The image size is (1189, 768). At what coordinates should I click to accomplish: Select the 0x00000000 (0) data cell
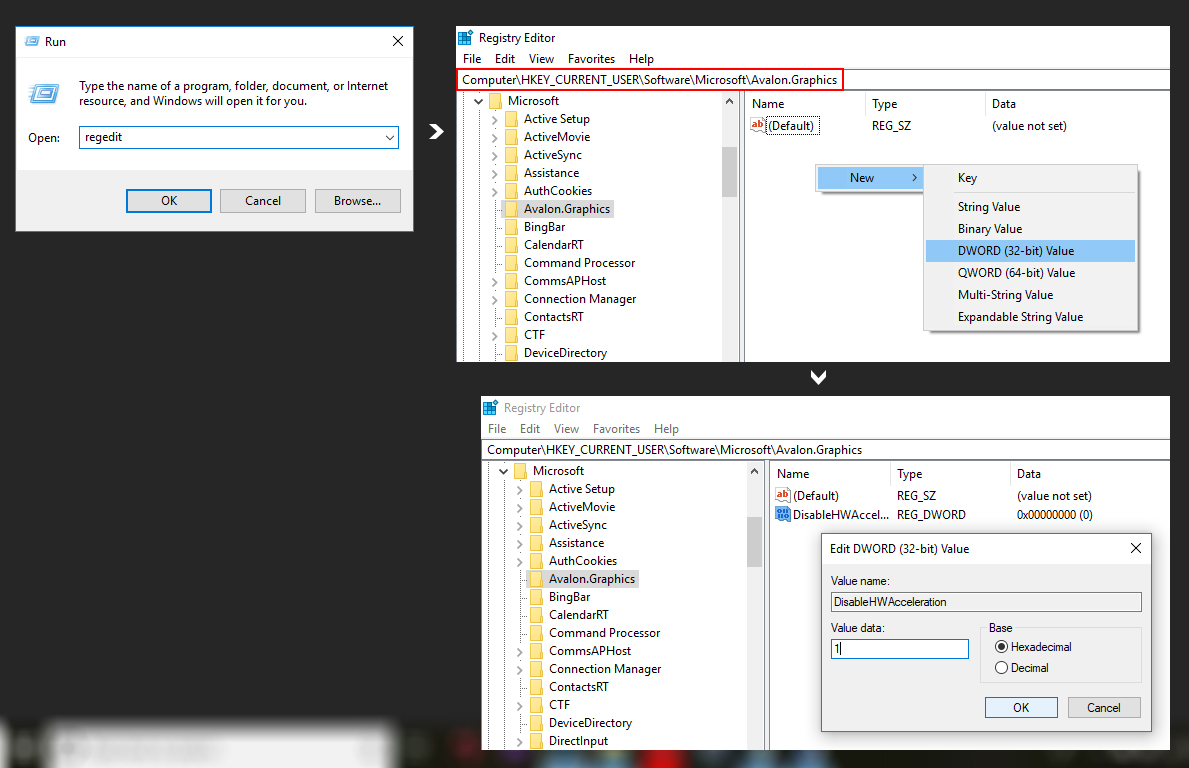pyautogui.click(x=1055, y=515)
